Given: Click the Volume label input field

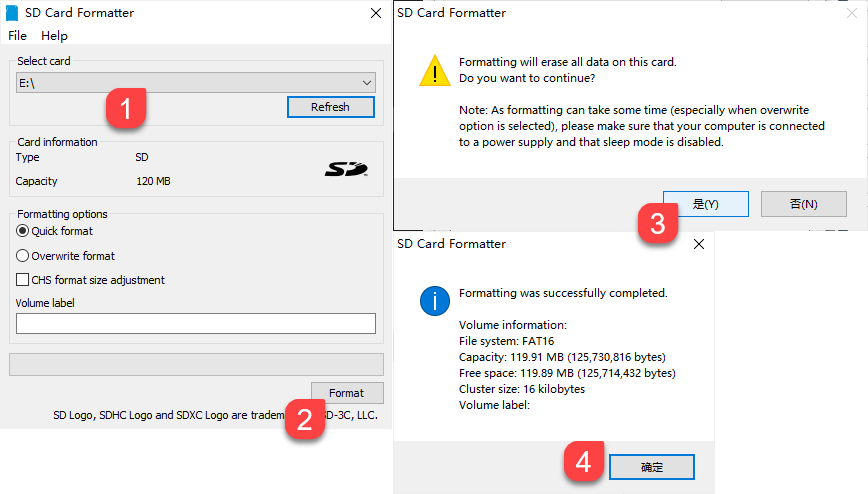Looking at the screenshot, I should tap(195, 323).
